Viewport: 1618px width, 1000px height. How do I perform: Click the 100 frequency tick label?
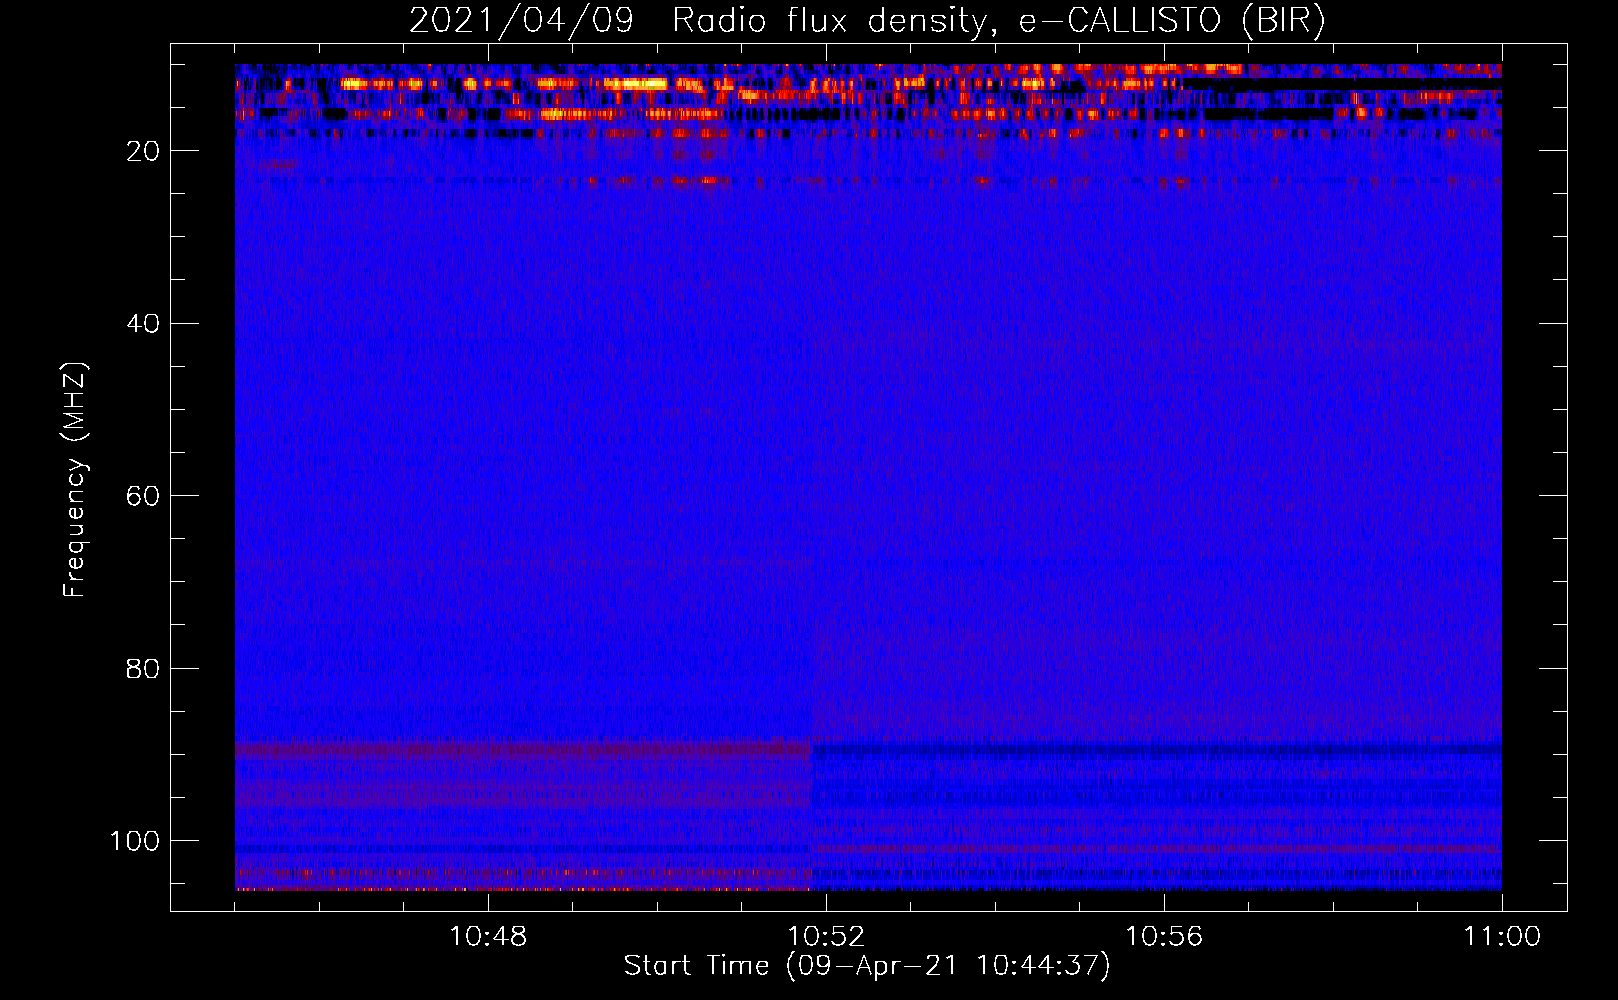tap(135, 841)
